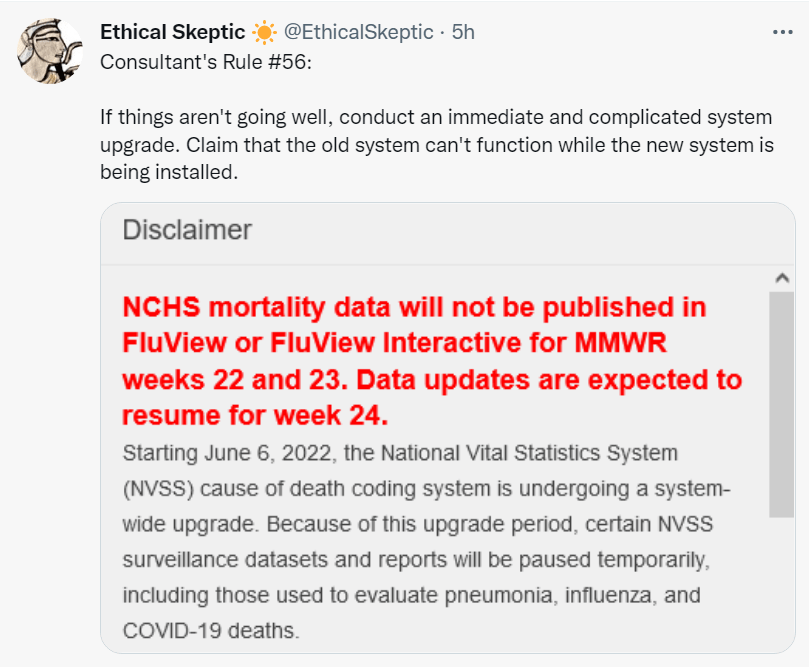
Task: Click the red "FluView Interactive for MMWR" line
Action: [394, 344]
